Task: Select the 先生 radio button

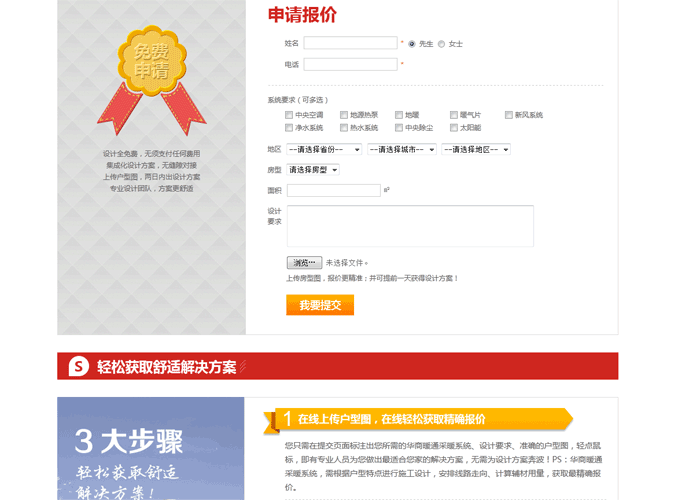Action: tap(412, 44)
